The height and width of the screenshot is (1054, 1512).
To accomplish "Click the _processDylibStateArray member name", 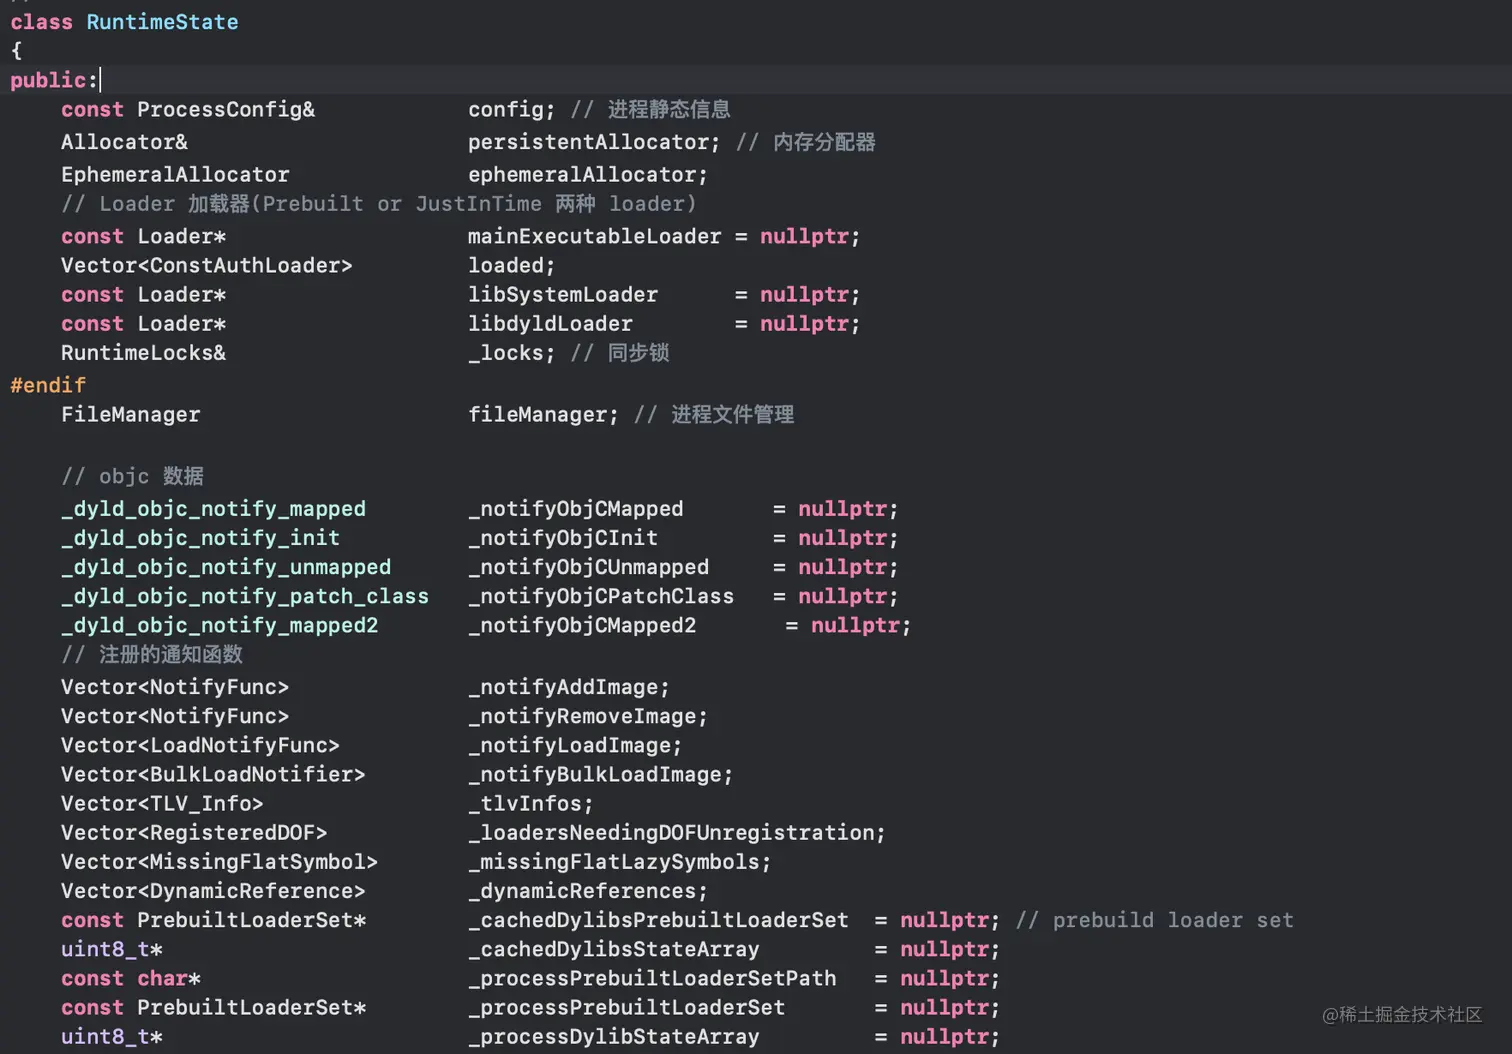I will (x=614, y=1036).
